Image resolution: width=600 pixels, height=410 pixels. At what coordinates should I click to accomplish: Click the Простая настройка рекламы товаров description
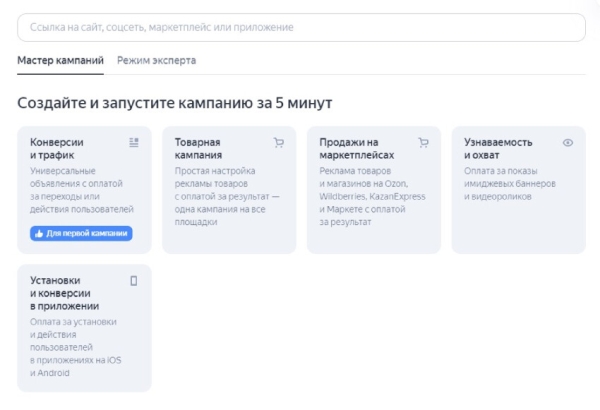point(227,196)
